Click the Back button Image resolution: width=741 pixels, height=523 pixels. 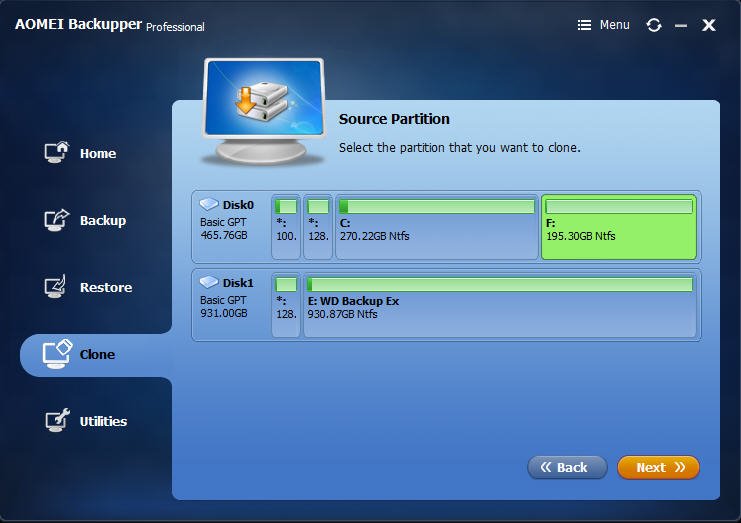567,467
